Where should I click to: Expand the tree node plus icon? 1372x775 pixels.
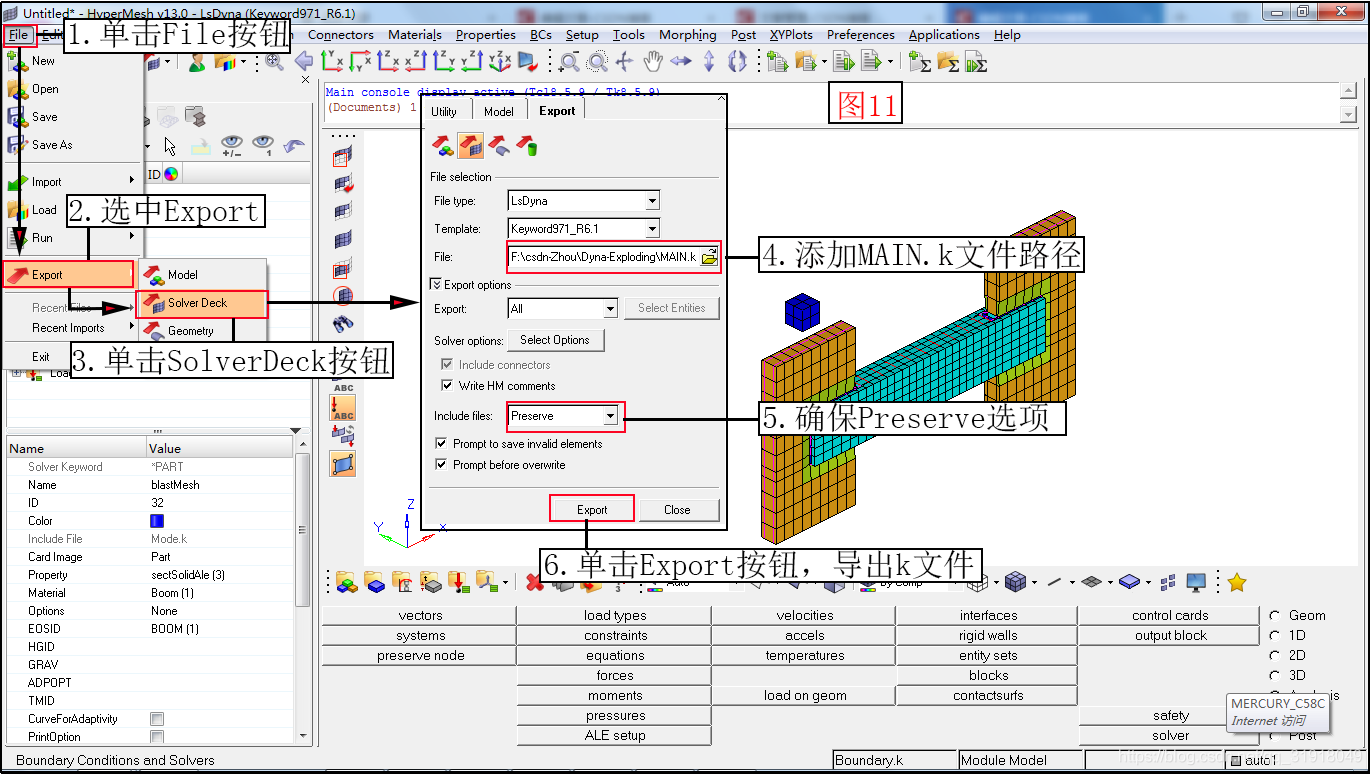(16, 373)
